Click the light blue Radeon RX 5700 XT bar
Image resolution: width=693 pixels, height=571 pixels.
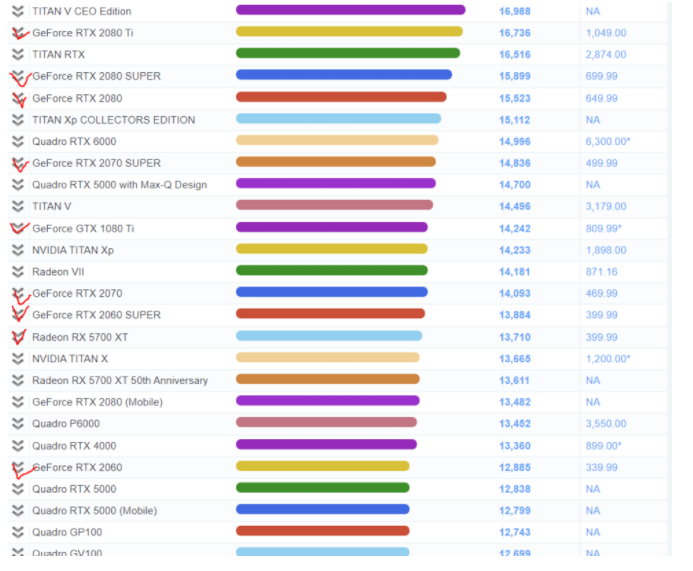(x=329, y=336)
